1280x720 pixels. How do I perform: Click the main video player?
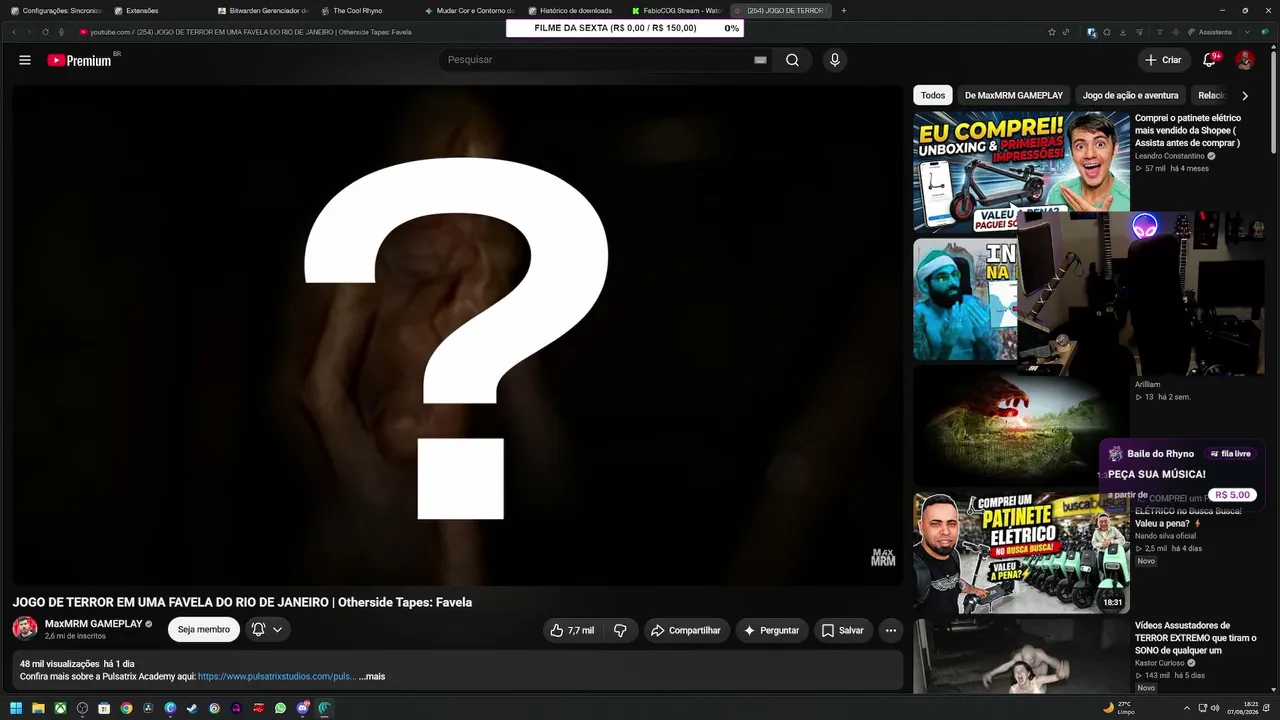pos(458,335)
